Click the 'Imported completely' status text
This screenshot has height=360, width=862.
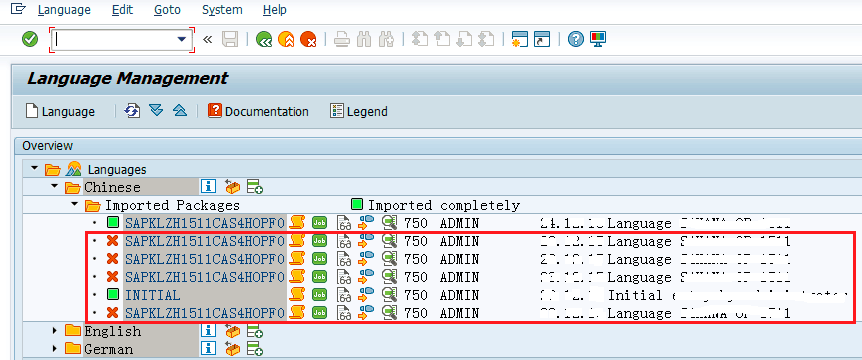(444, 206)
